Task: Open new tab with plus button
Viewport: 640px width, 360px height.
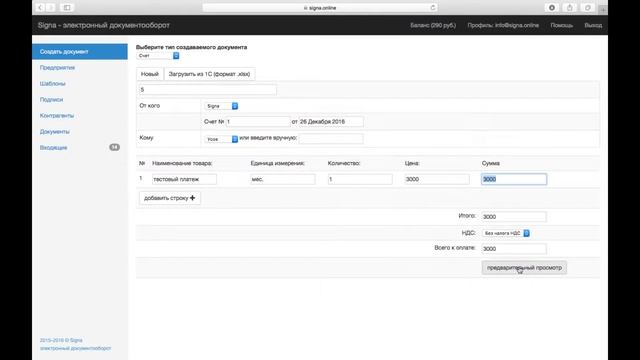Action: click(x=603, y=9)
